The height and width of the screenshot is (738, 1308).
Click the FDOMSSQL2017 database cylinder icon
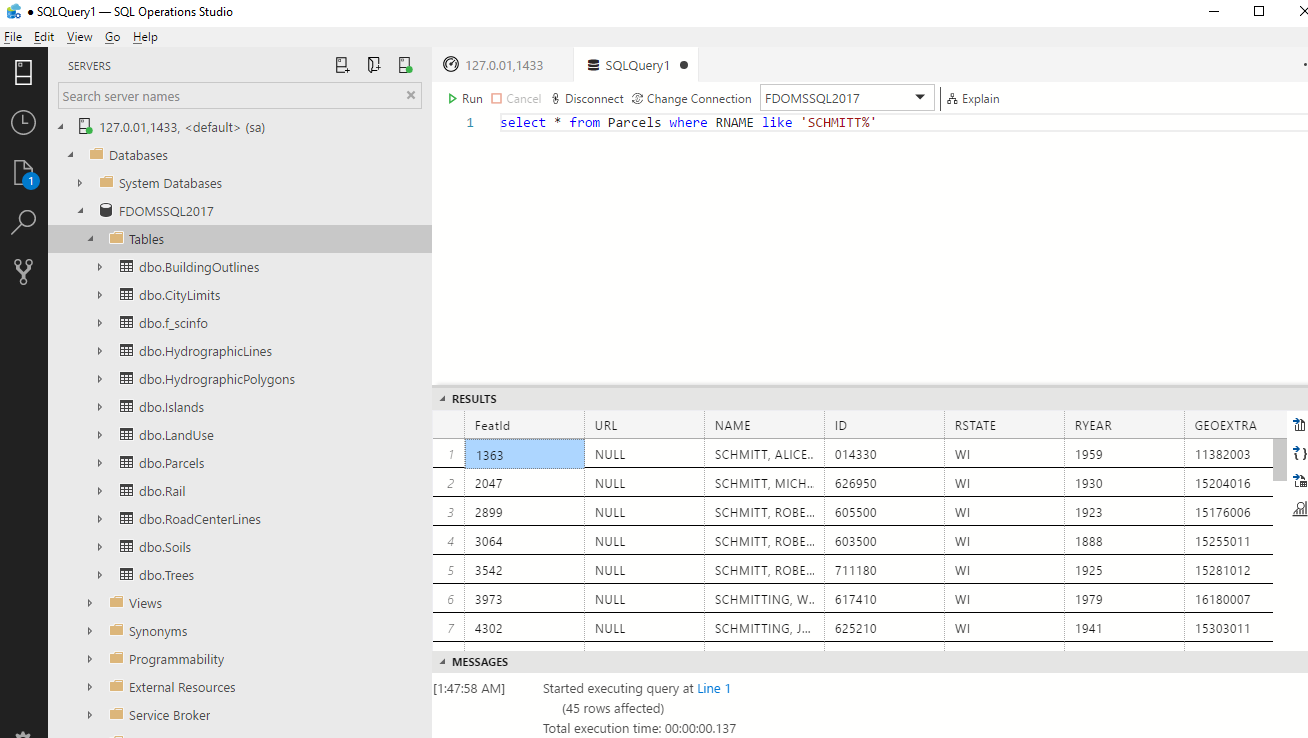coord(106,211)
